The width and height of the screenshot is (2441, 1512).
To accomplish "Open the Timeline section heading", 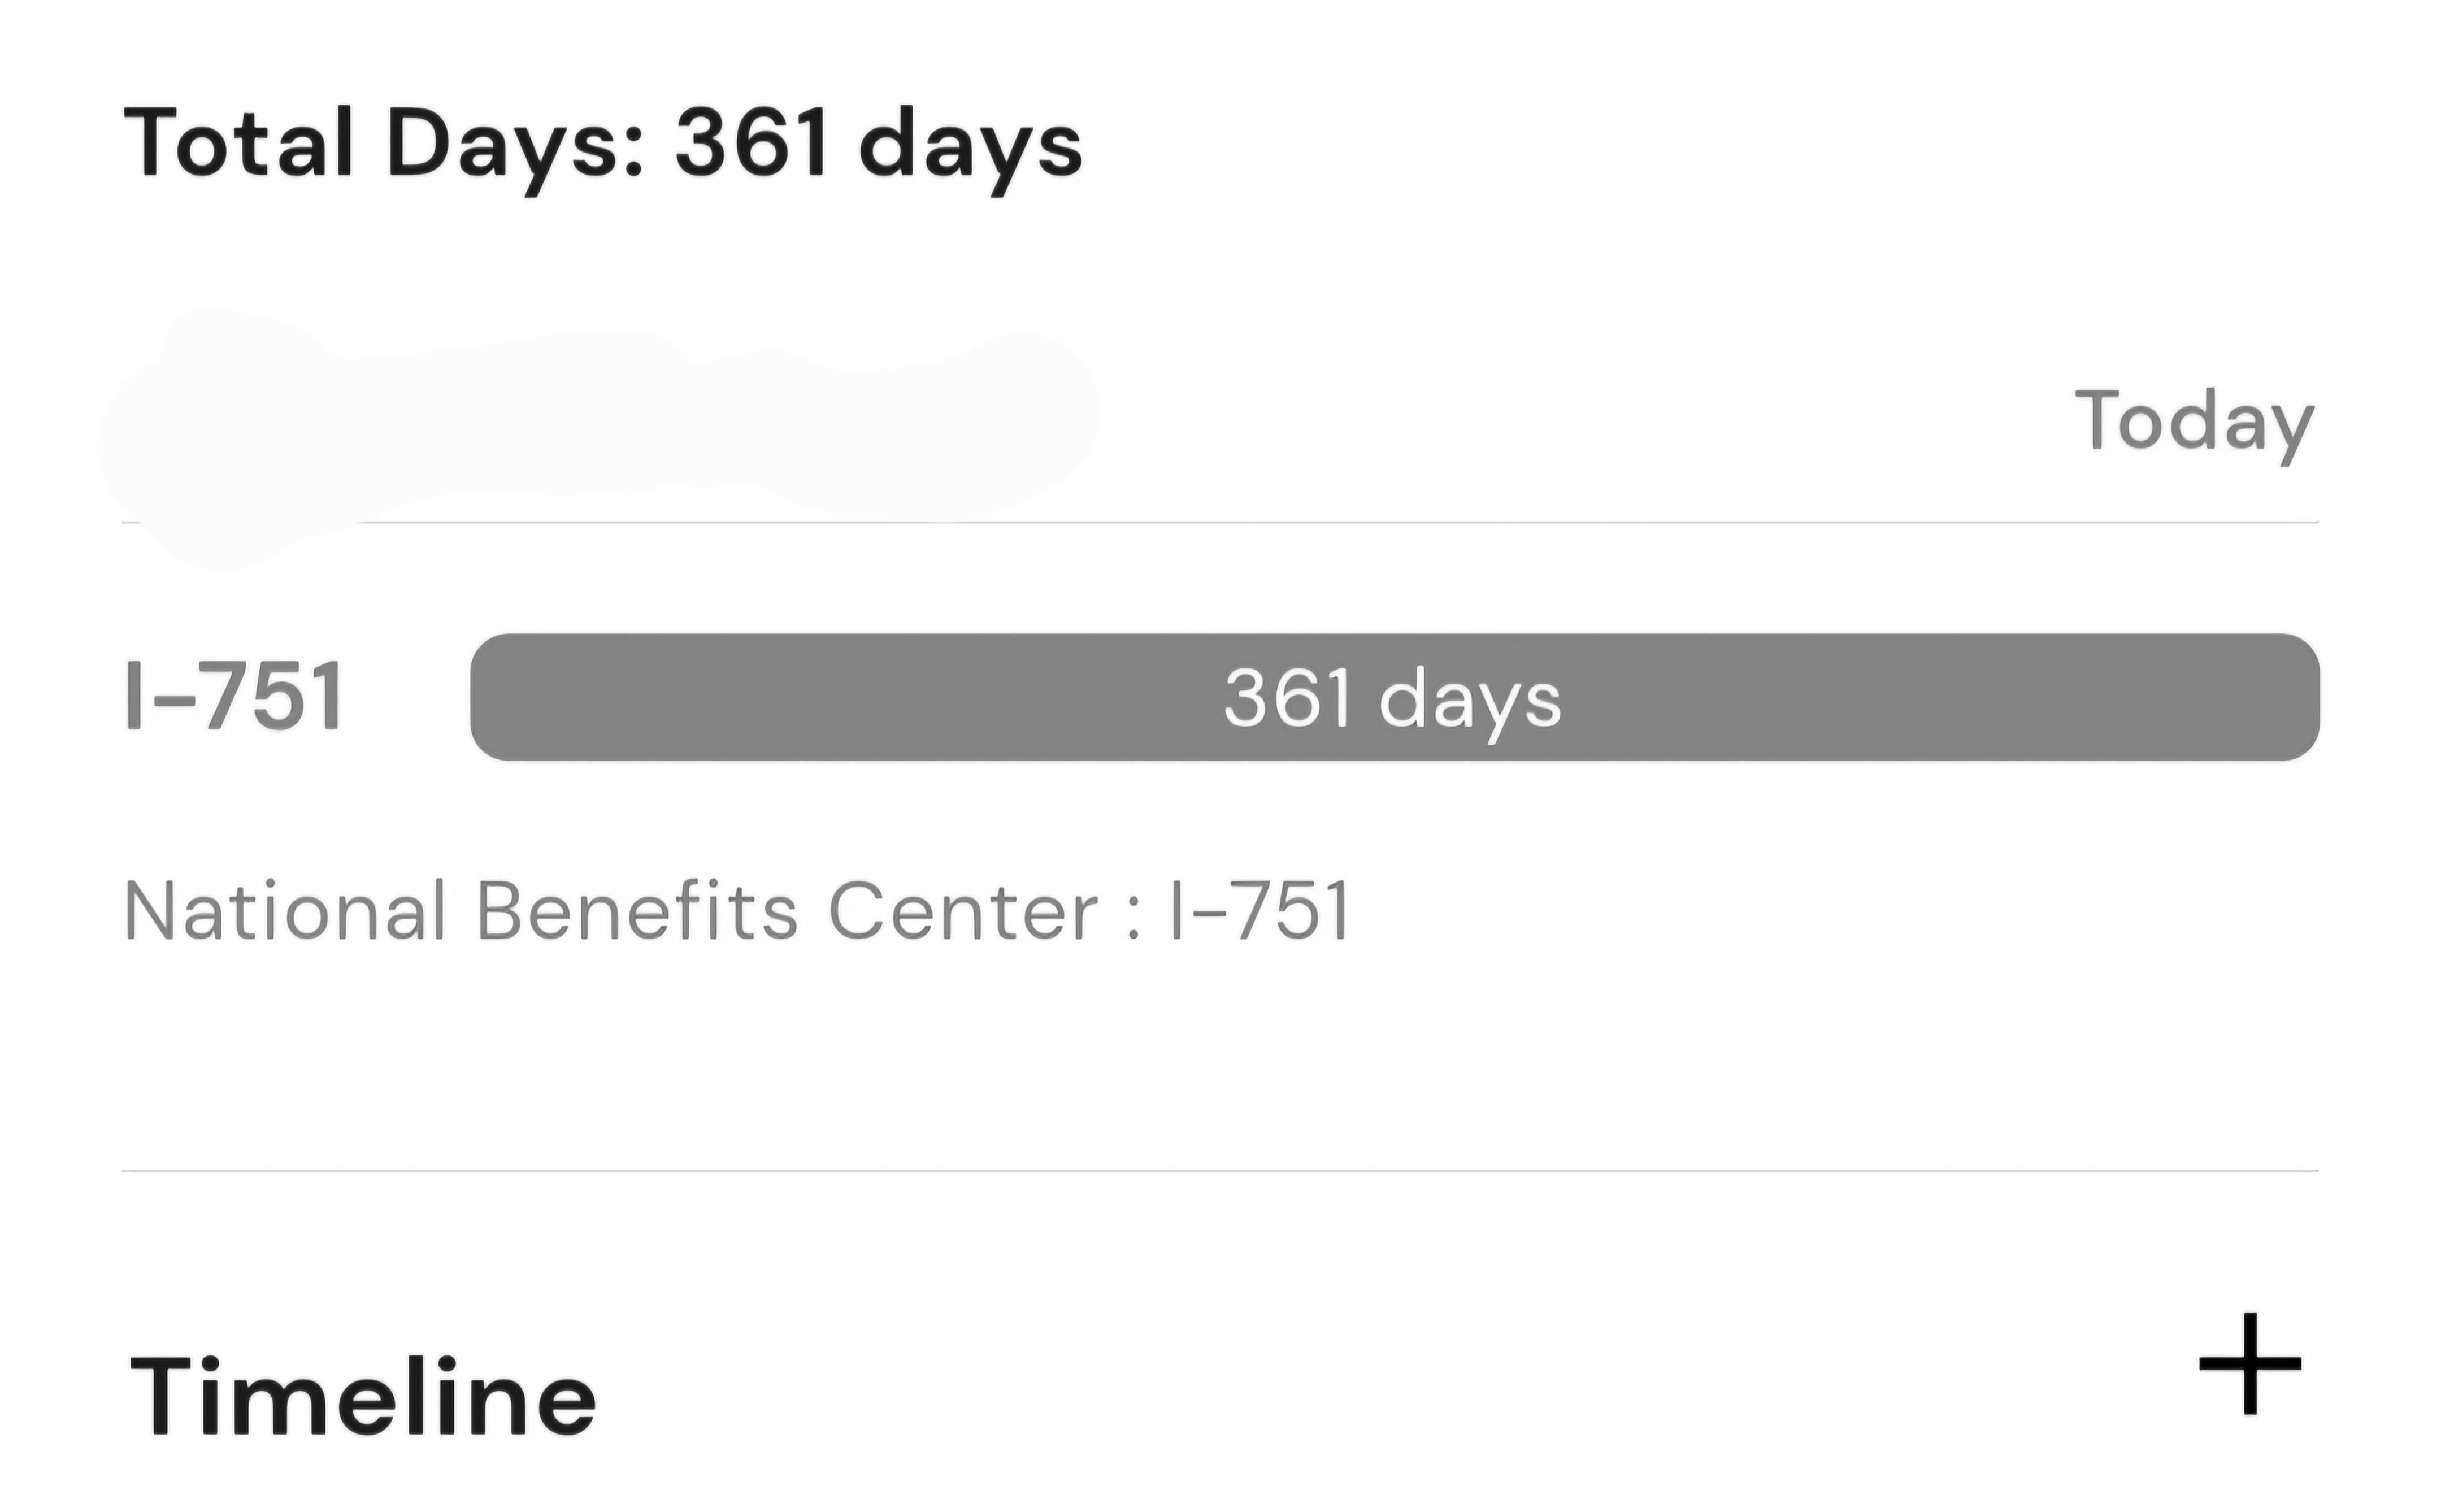I will pos(362,1396).
